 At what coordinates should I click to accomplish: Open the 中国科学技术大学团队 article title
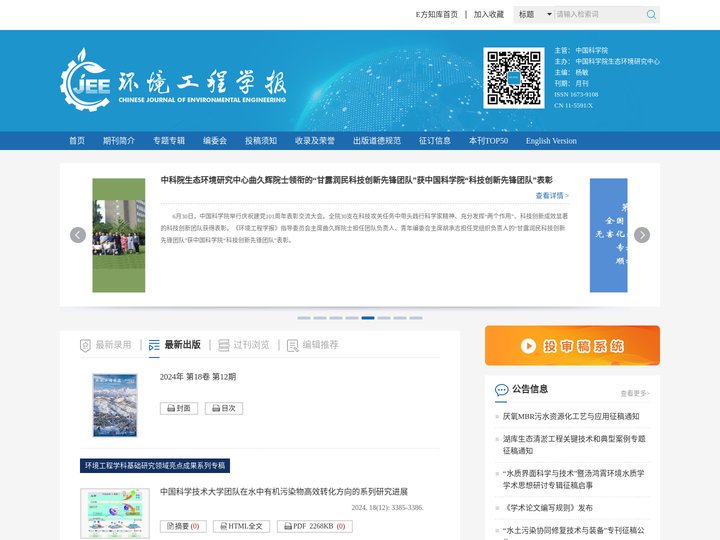(284, 492)
